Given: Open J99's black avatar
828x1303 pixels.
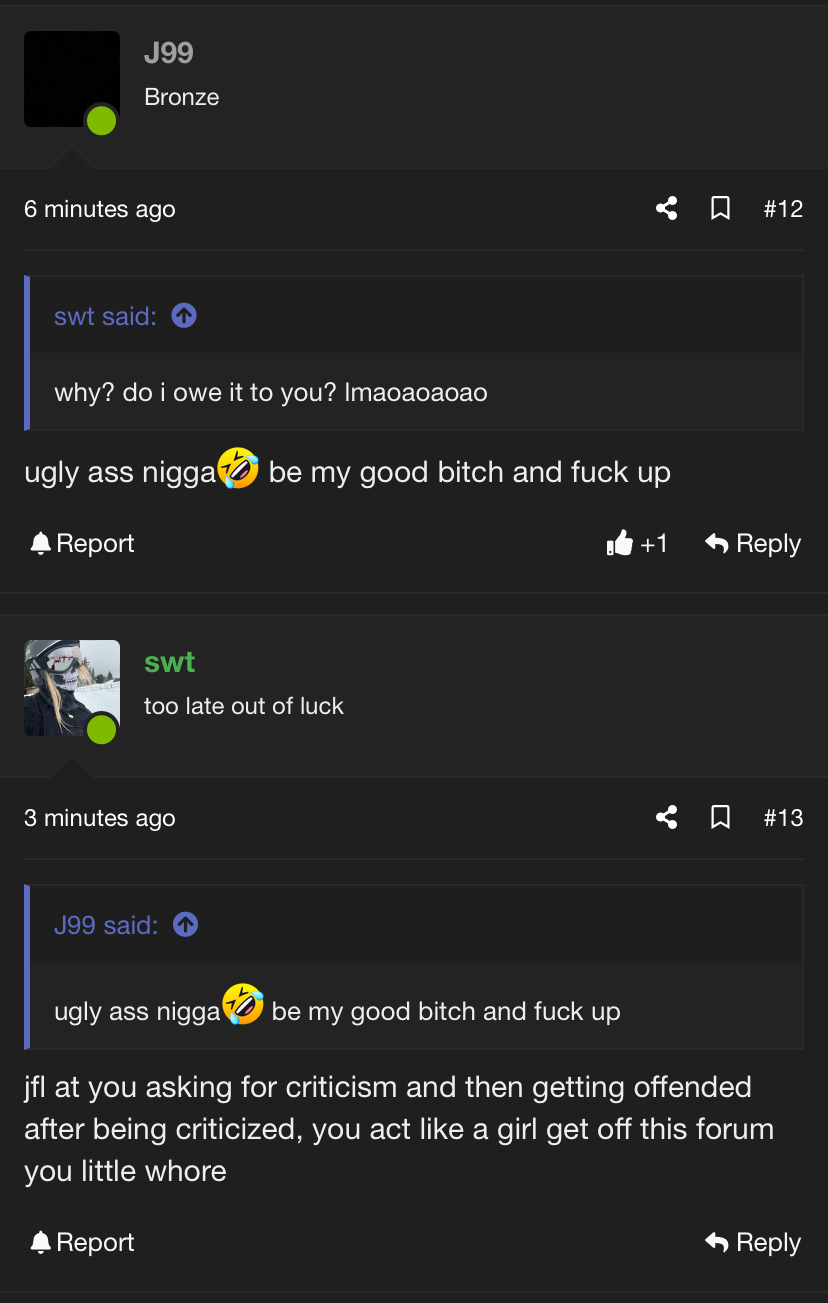Looking at the screenshot, I should pos(72,79).
